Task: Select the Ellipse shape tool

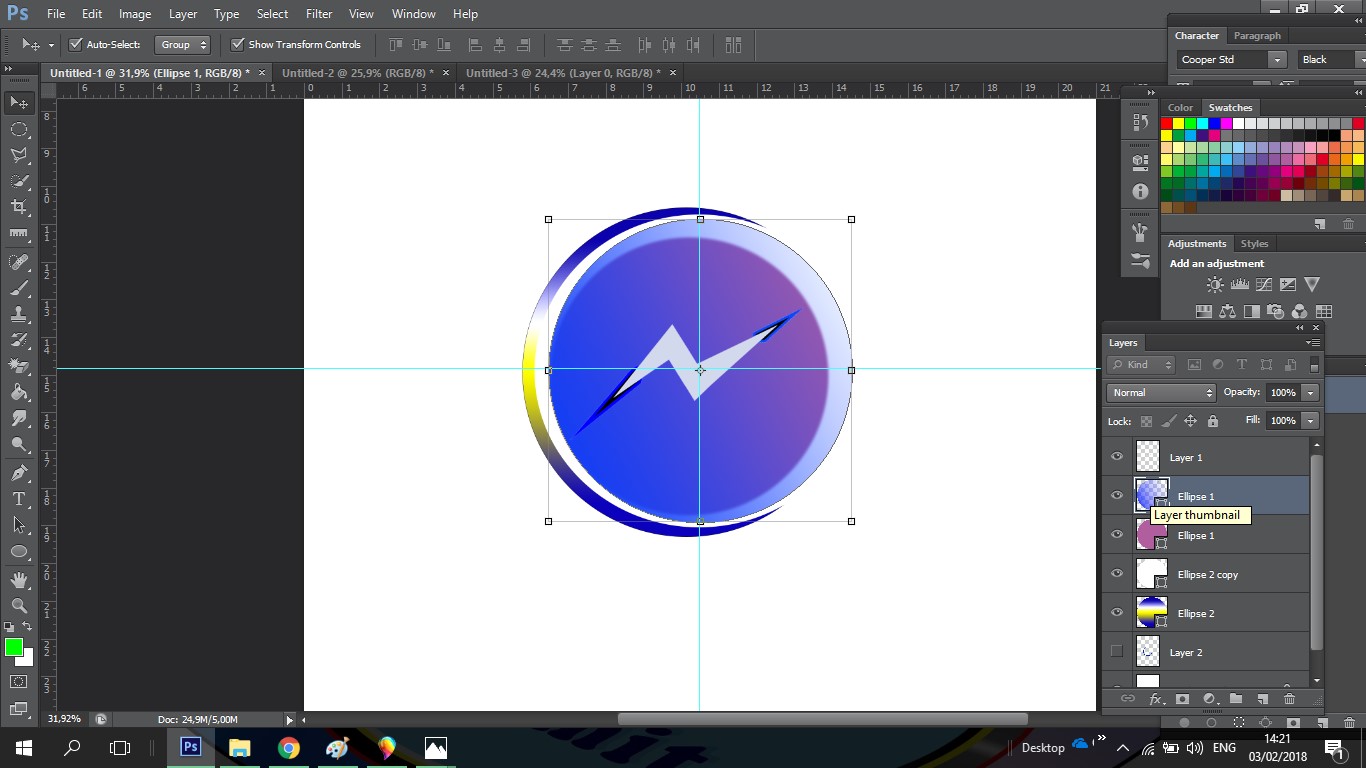Action: point(19,551)
